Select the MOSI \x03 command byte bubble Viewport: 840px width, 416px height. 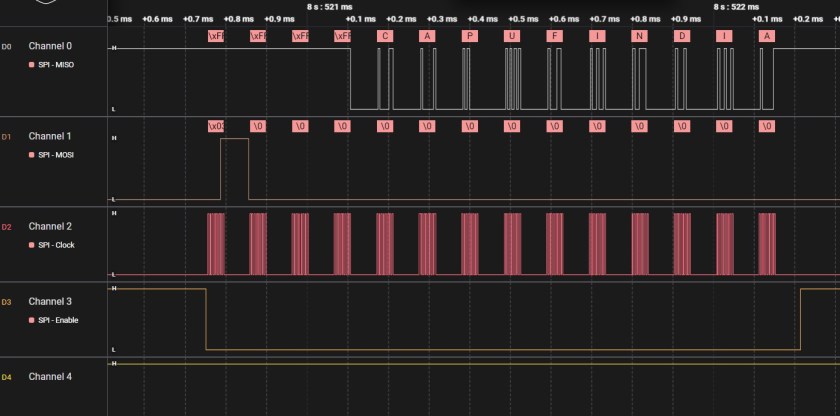pos(216,126)
